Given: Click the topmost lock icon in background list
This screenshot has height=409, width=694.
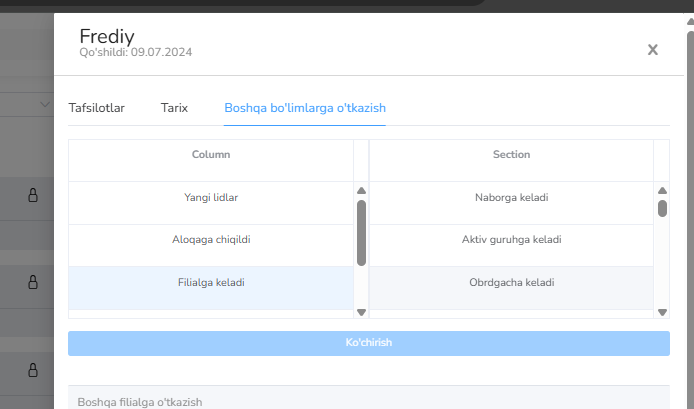Looking at the screenshot, I should tap(32, 195).
